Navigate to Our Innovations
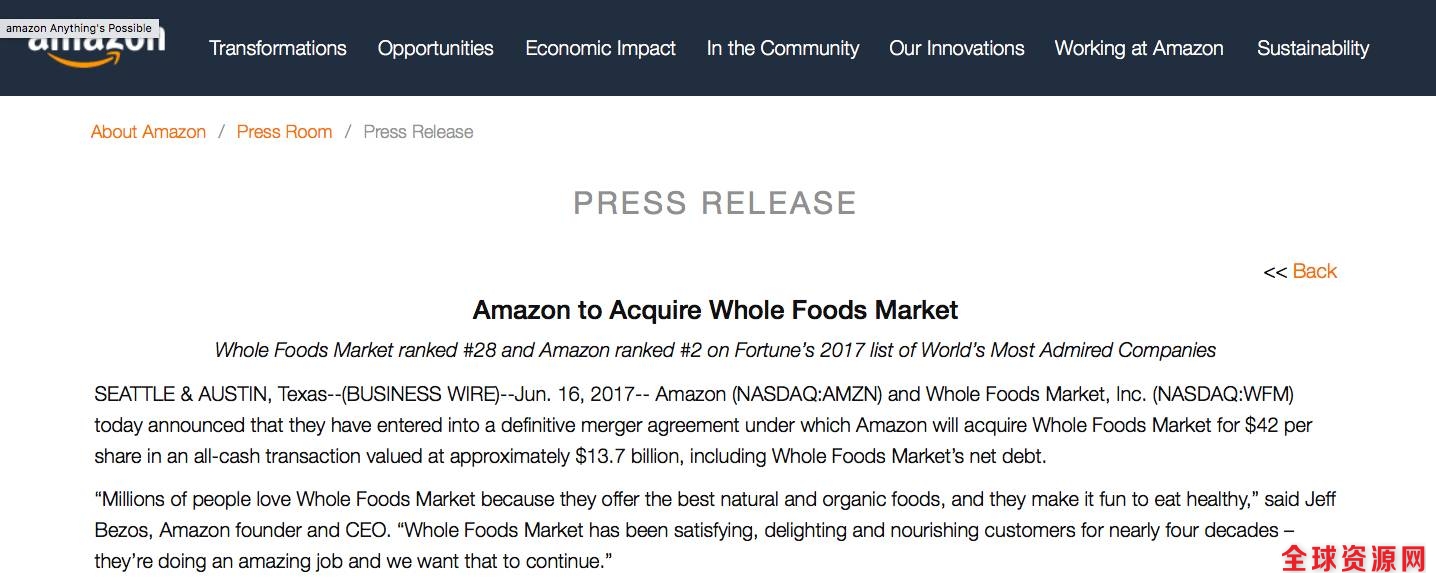 [x=957, y=48]
